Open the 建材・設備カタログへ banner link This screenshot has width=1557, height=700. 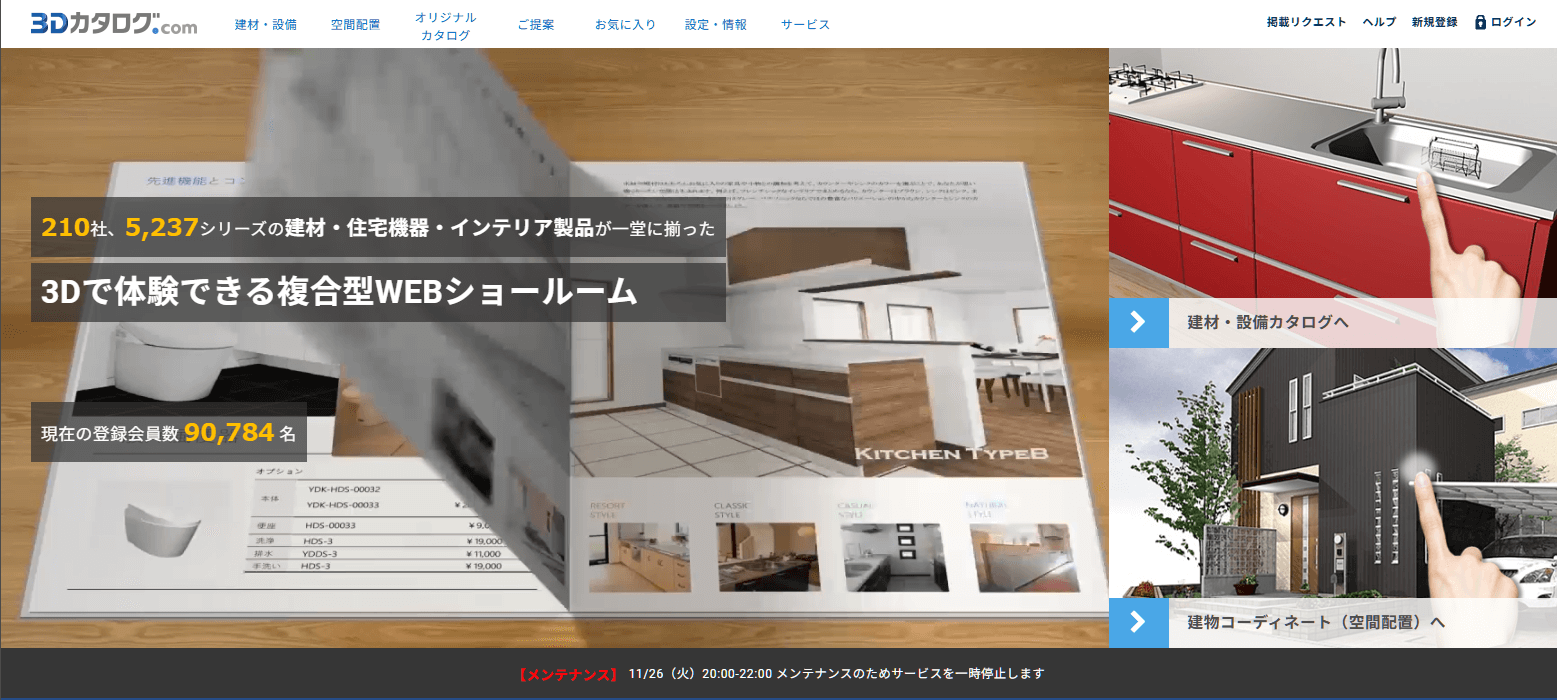pos(1268,322)
